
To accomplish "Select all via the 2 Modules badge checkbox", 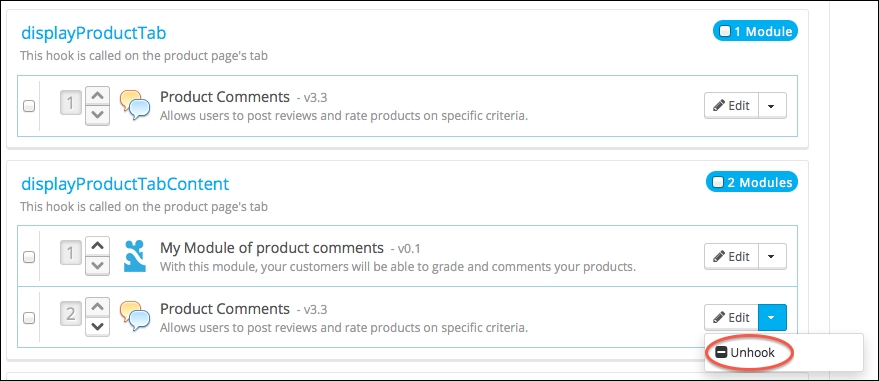I will click(x=718, y=182).
